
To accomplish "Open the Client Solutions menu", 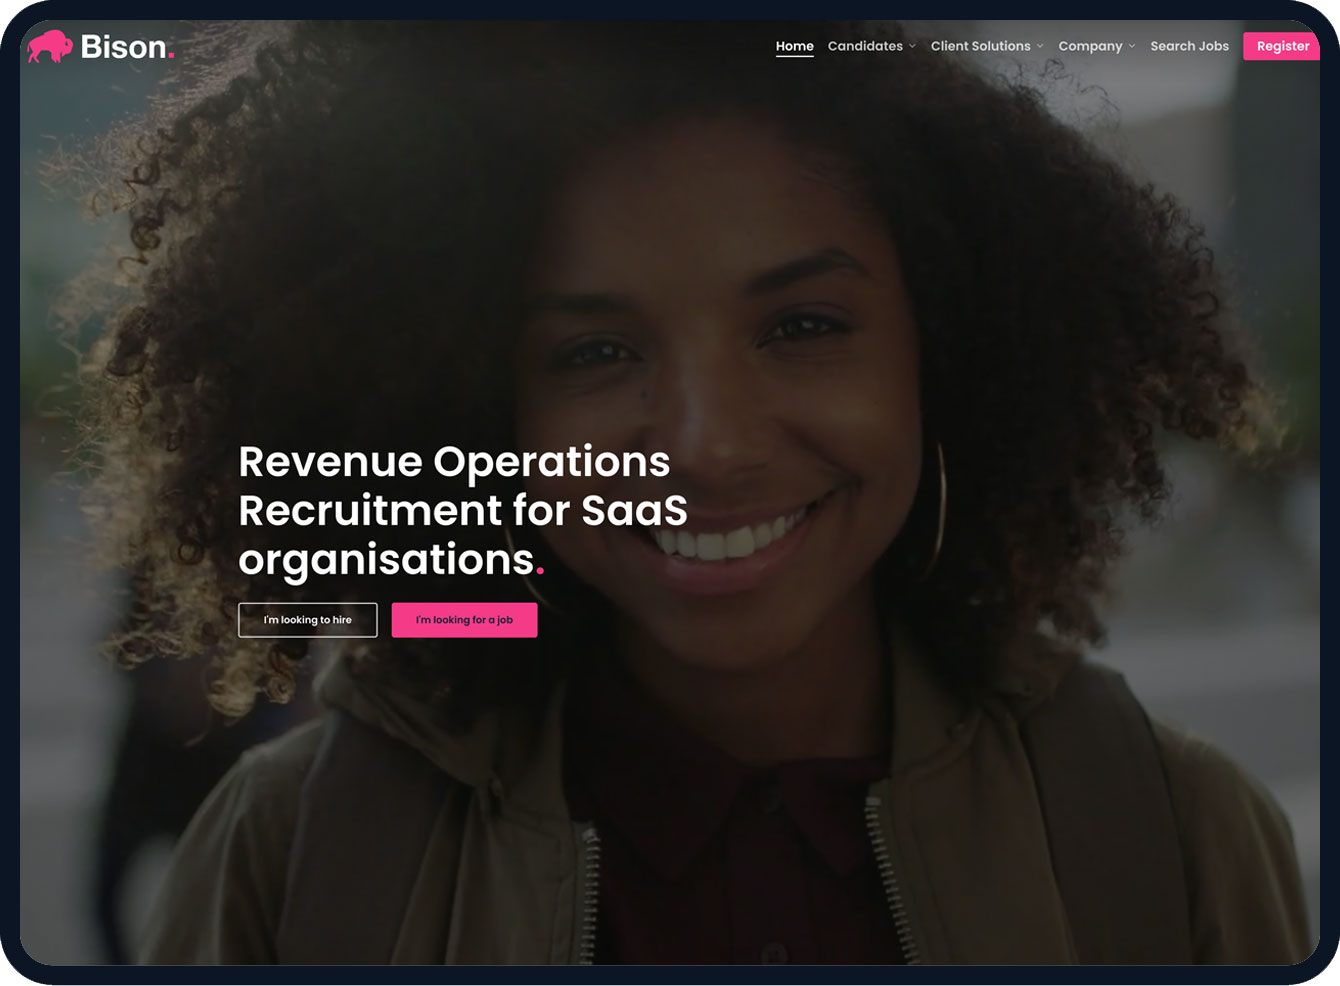I will [x=980, y=46].
